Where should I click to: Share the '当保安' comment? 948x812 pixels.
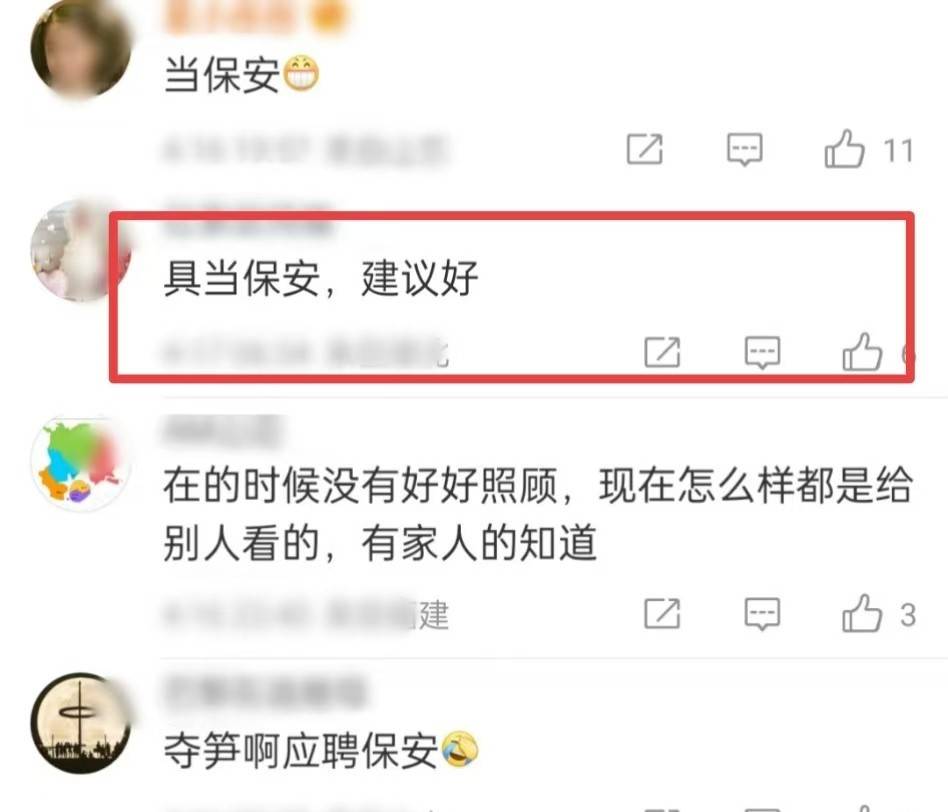tap(644, 149)
